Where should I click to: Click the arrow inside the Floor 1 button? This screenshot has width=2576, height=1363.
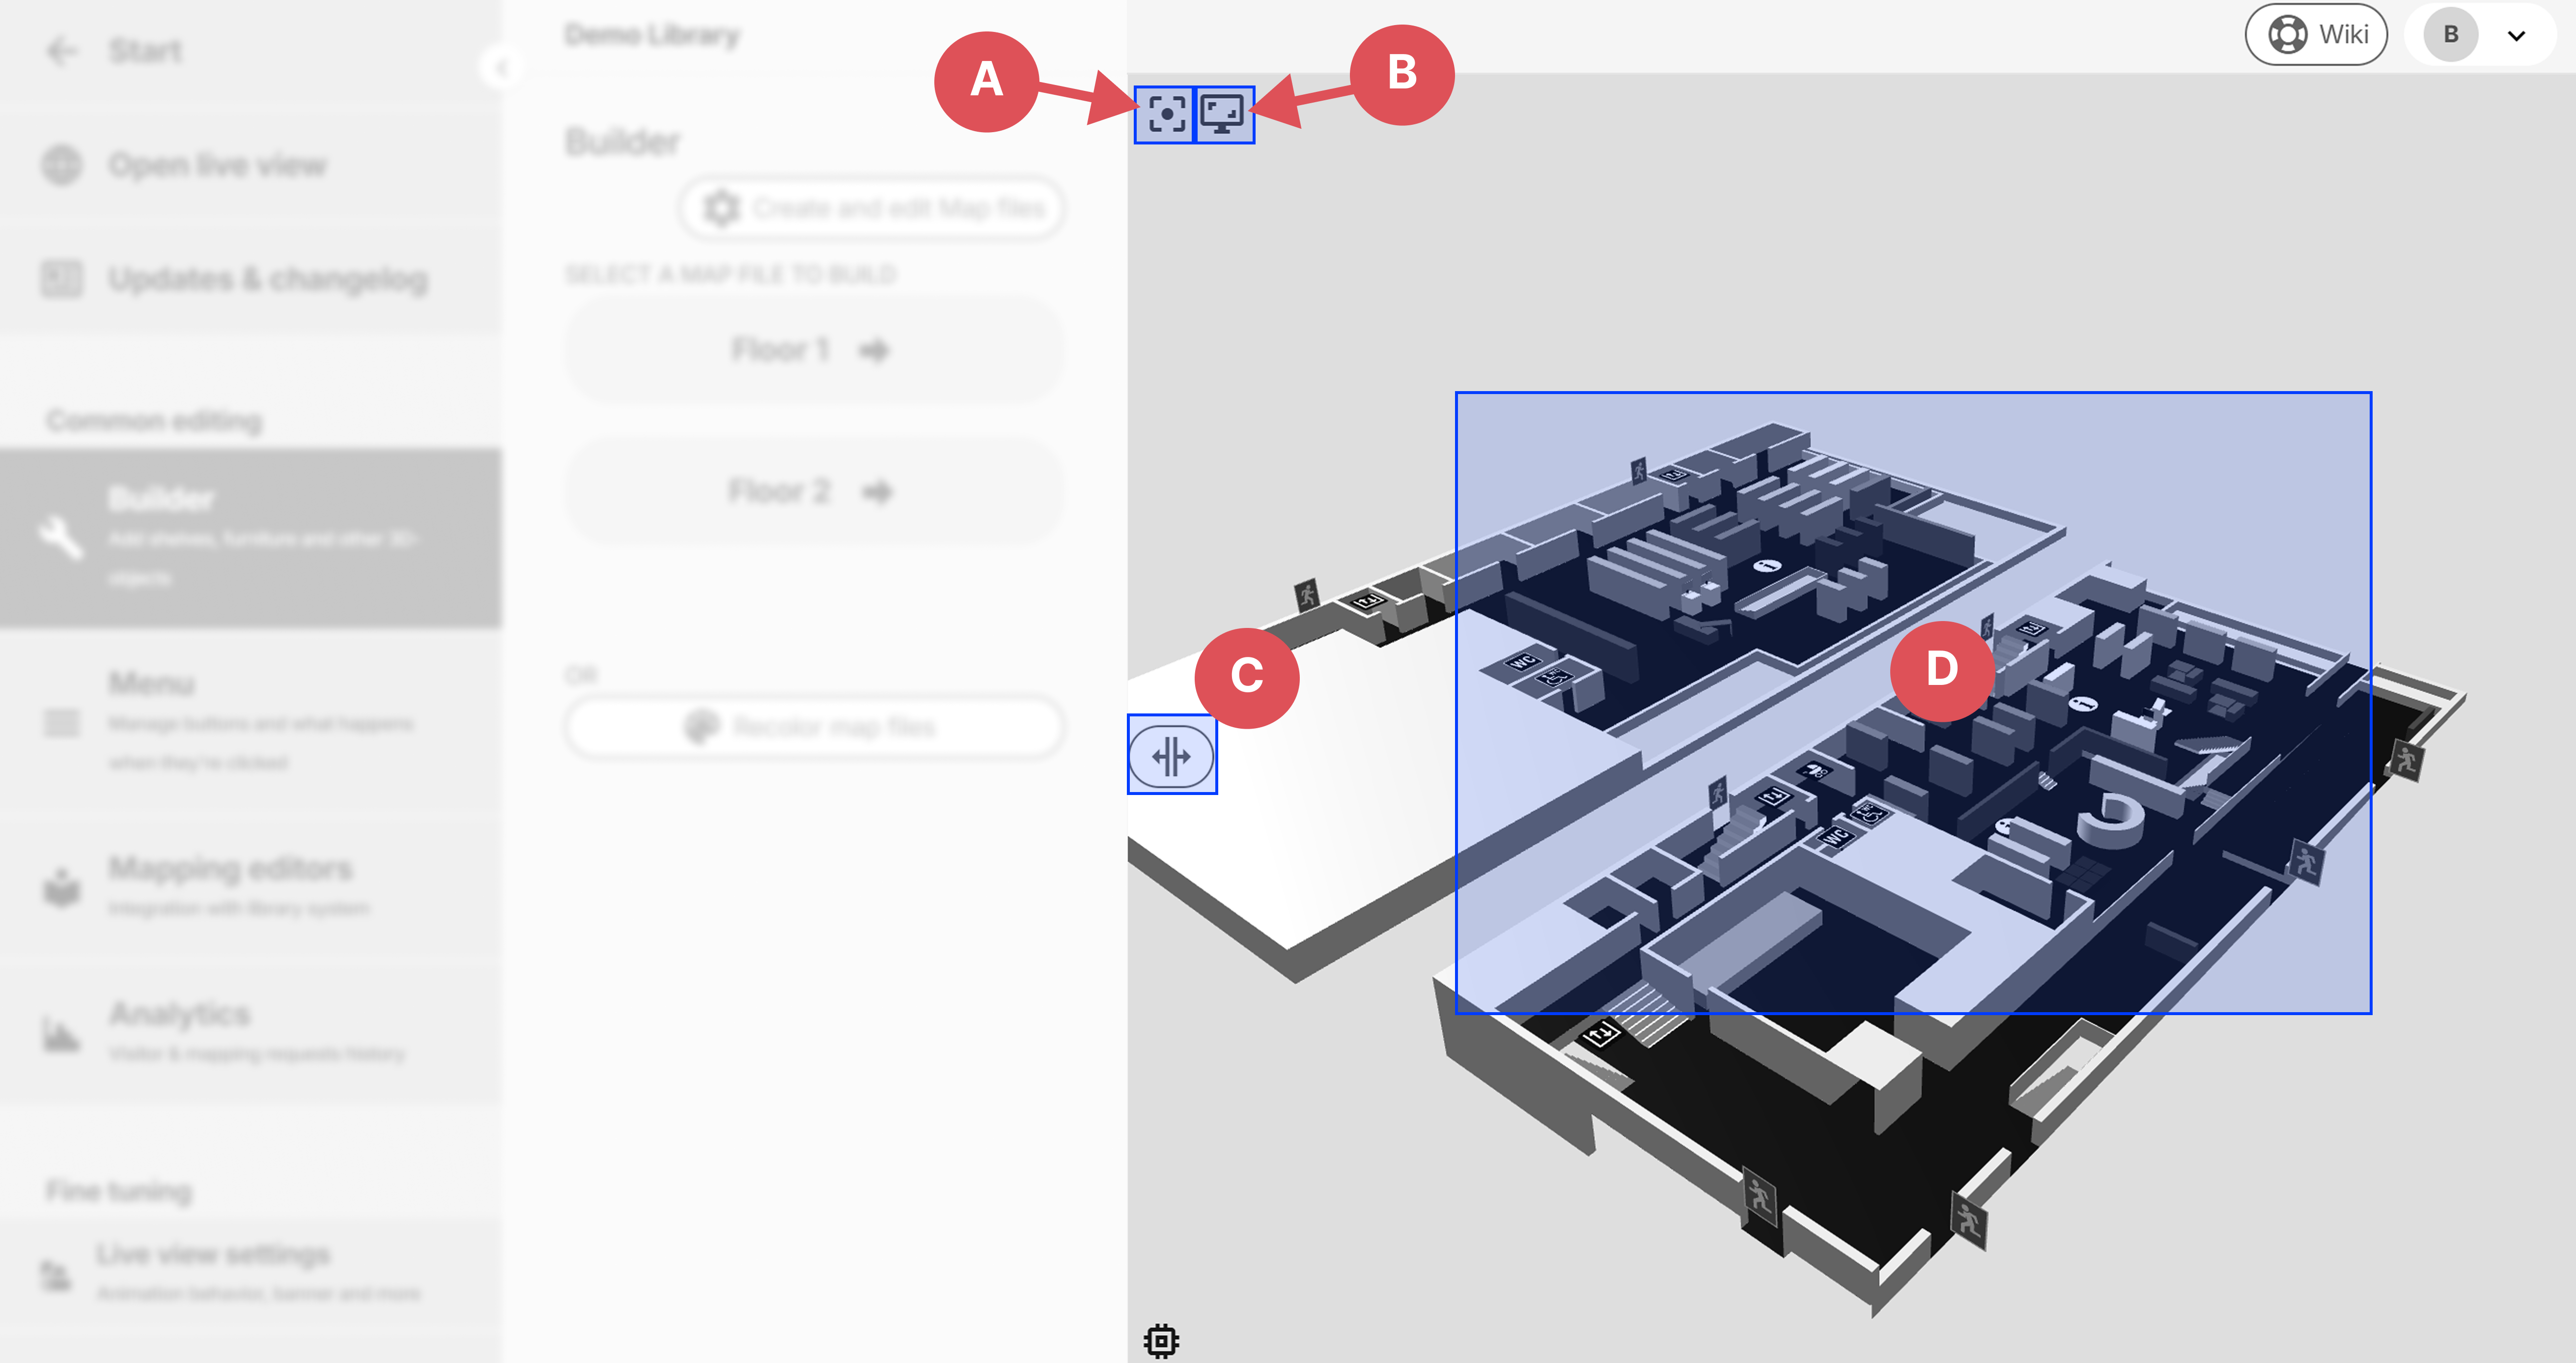tap(875, 350)
